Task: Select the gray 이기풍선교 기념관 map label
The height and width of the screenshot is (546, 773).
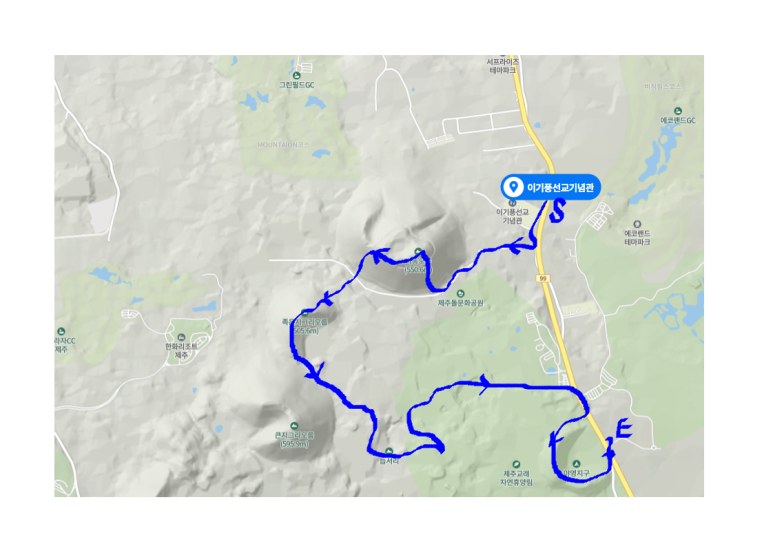Action: tap(512, 216)
